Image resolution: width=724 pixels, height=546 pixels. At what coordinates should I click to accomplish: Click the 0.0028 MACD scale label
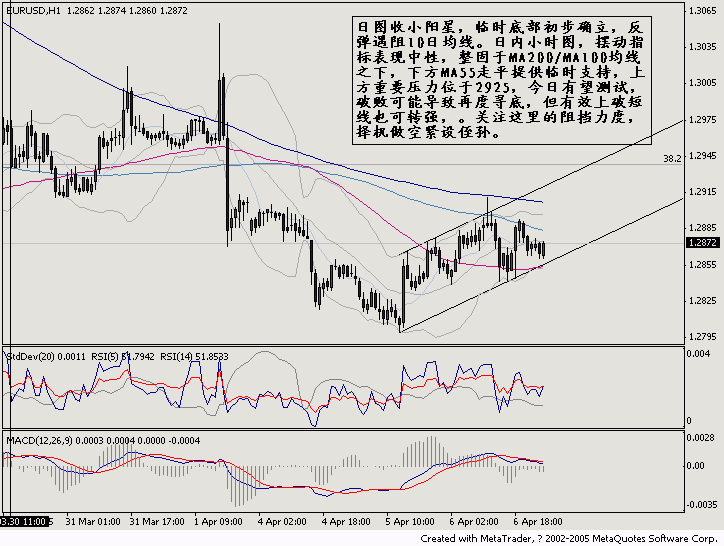[701, 437]
